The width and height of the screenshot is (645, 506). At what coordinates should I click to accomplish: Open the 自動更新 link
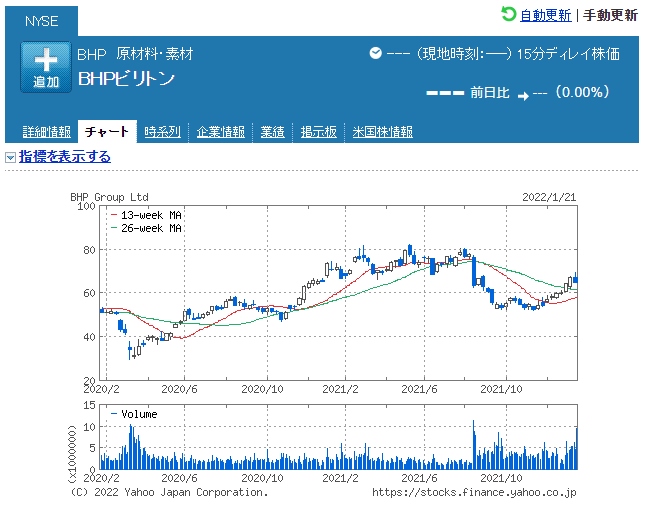coord(545,15)
